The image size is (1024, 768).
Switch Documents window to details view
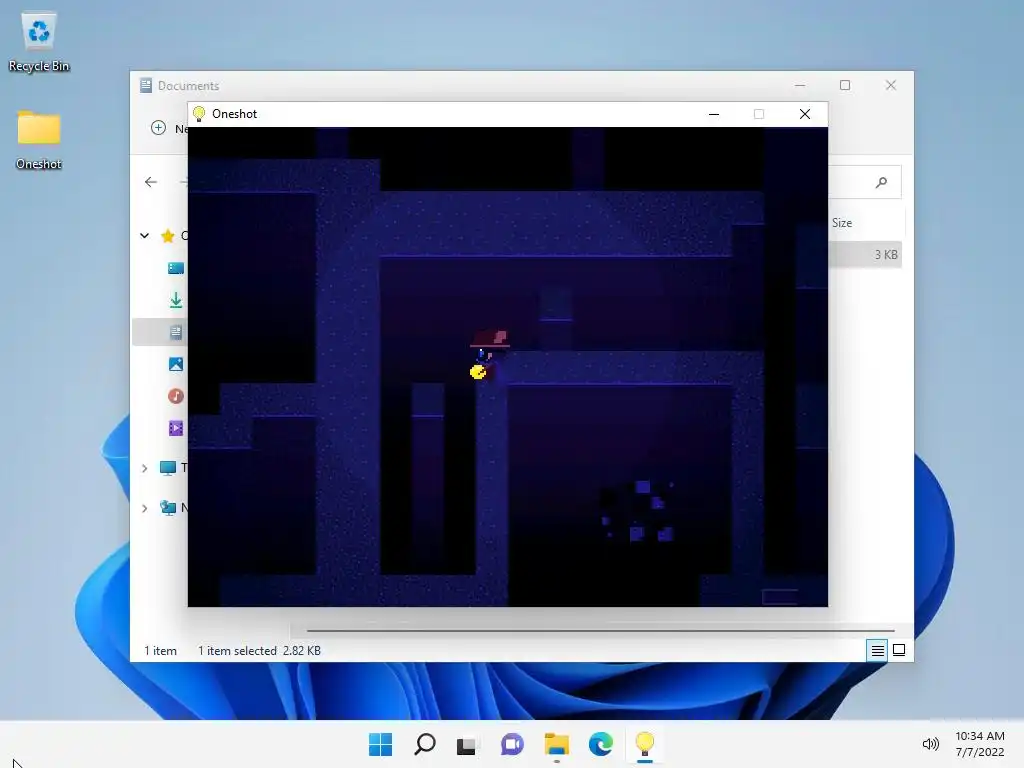click(x=877, y=650)
